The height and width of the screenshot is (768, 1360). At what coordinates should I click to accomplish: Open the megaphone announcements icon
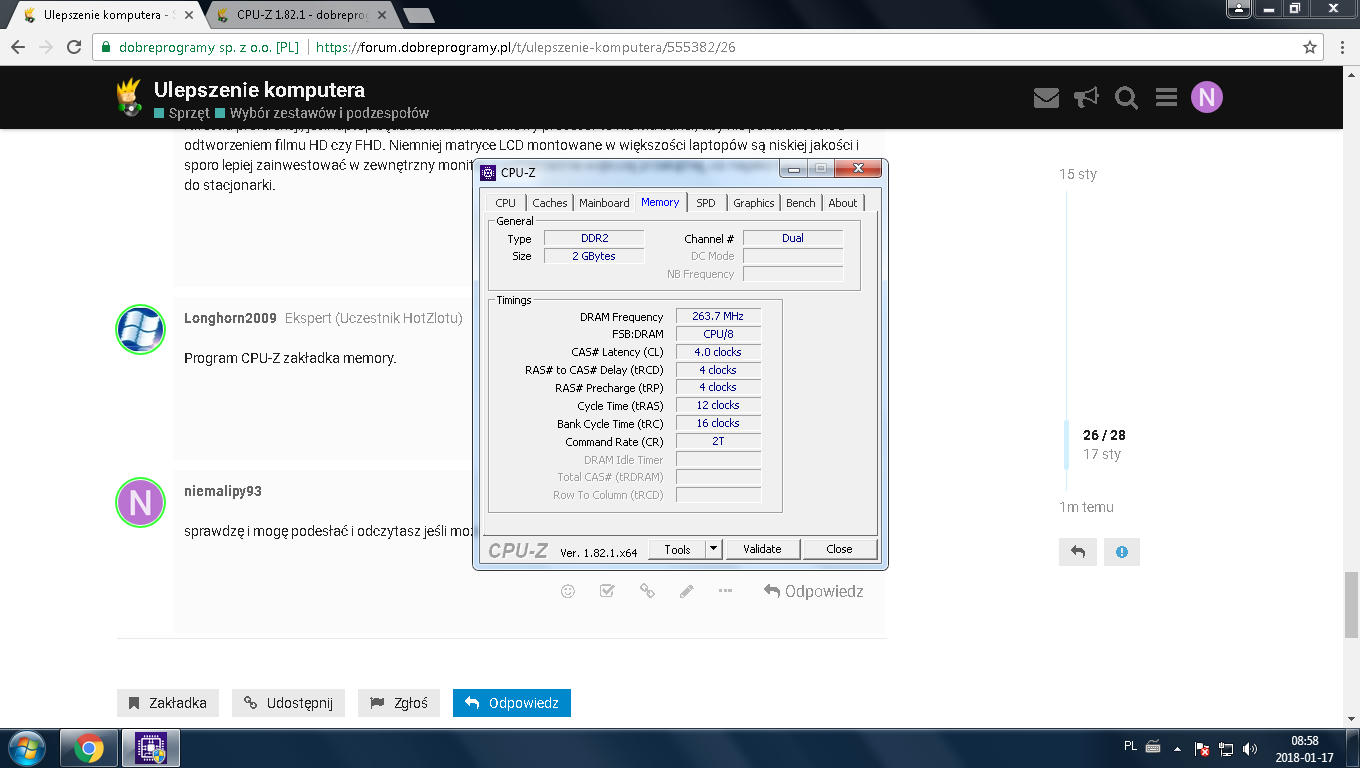point(1086,97)
